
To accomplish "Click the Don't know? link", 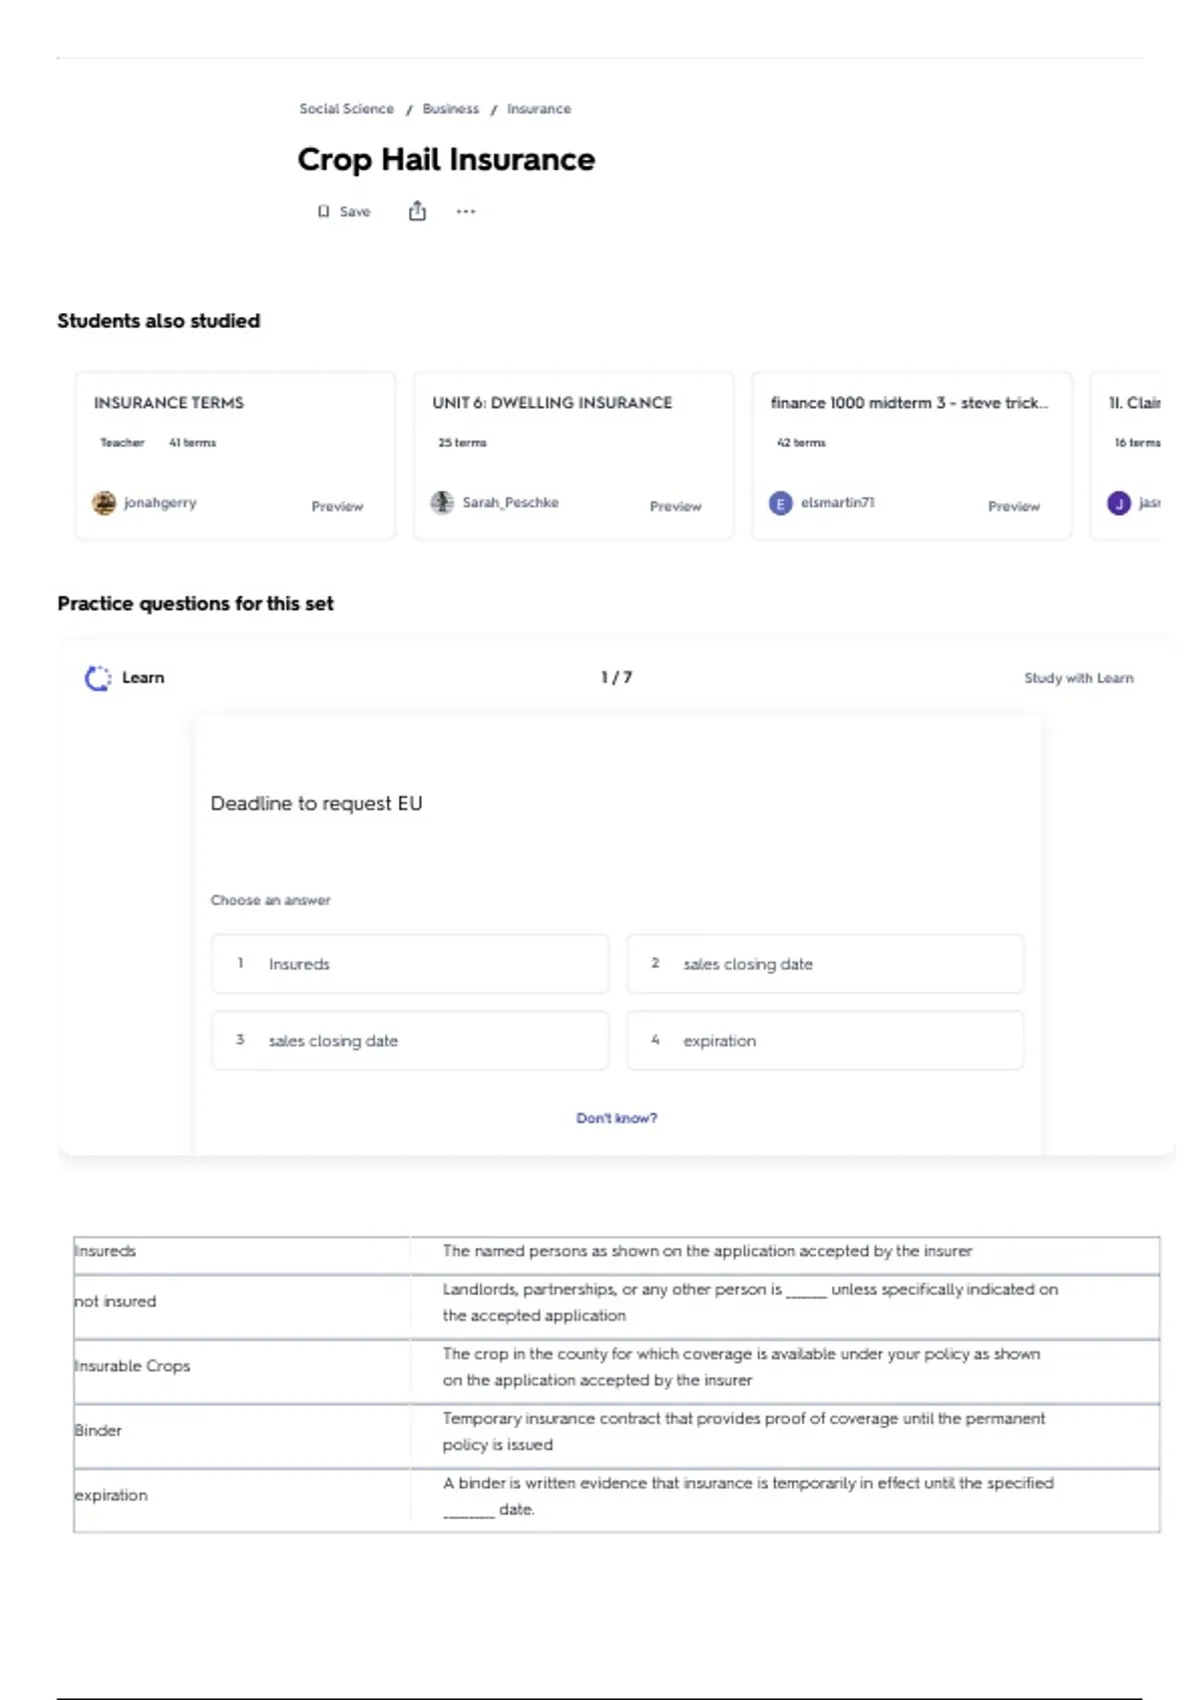I will [617, 1118].
